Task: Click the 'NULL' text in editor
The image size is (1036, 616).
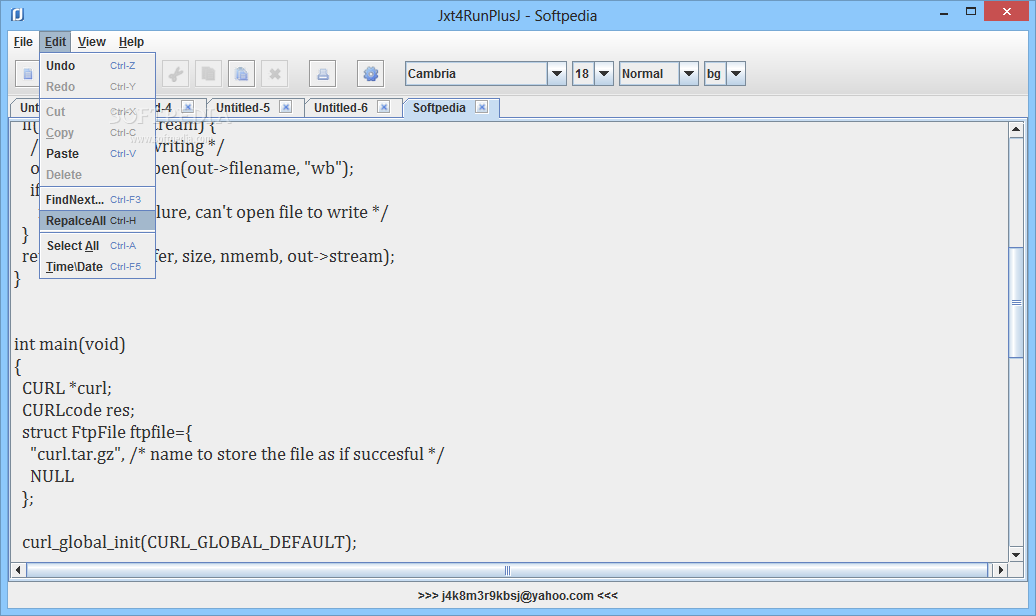Action: click(x=52, y=477)
